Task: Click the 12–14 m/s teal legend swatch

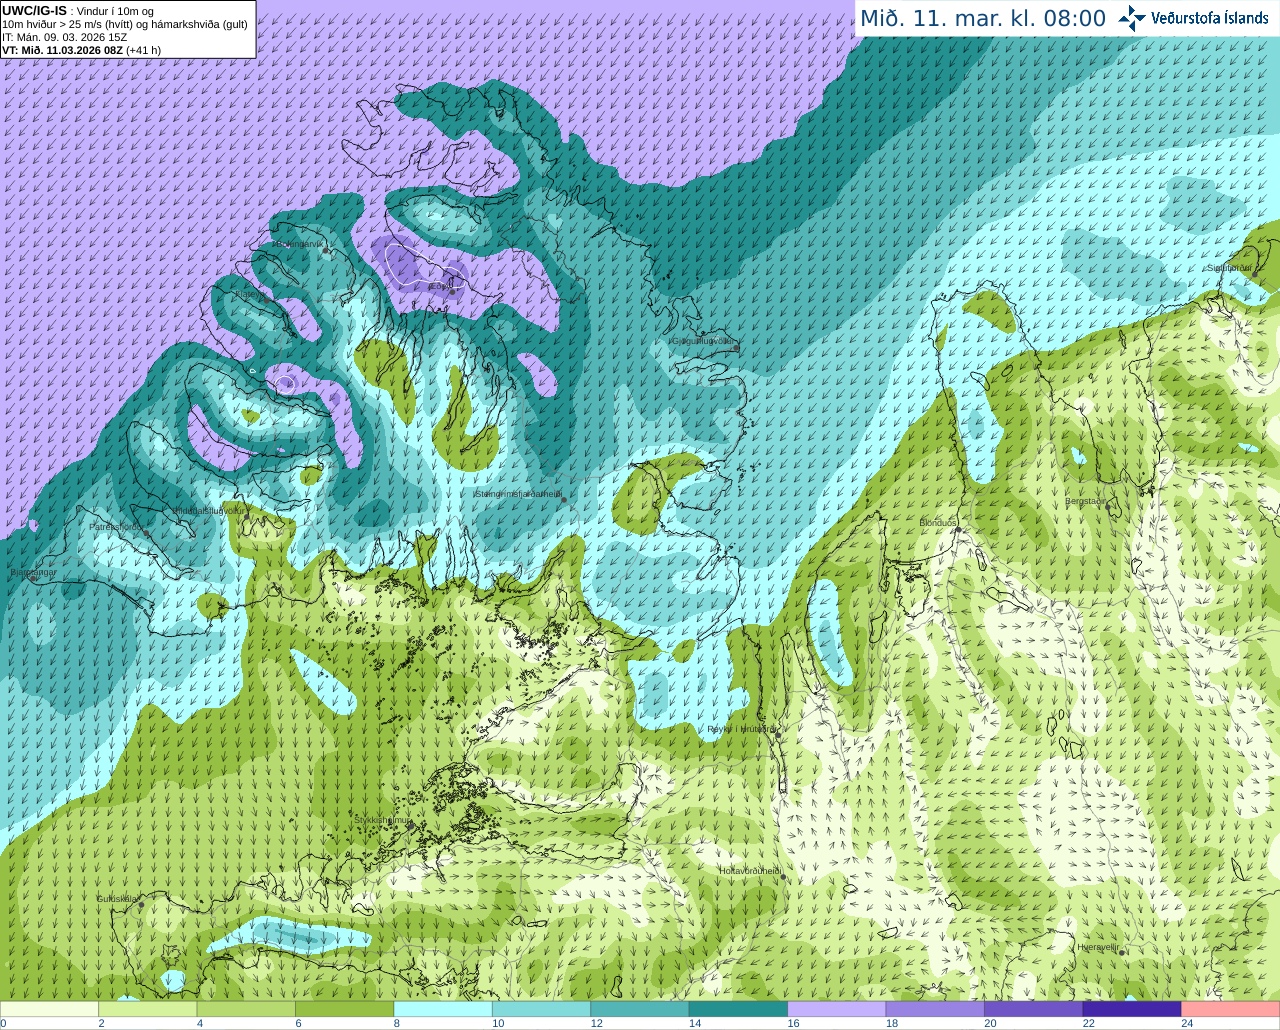Action: [x=640, y=1009]
